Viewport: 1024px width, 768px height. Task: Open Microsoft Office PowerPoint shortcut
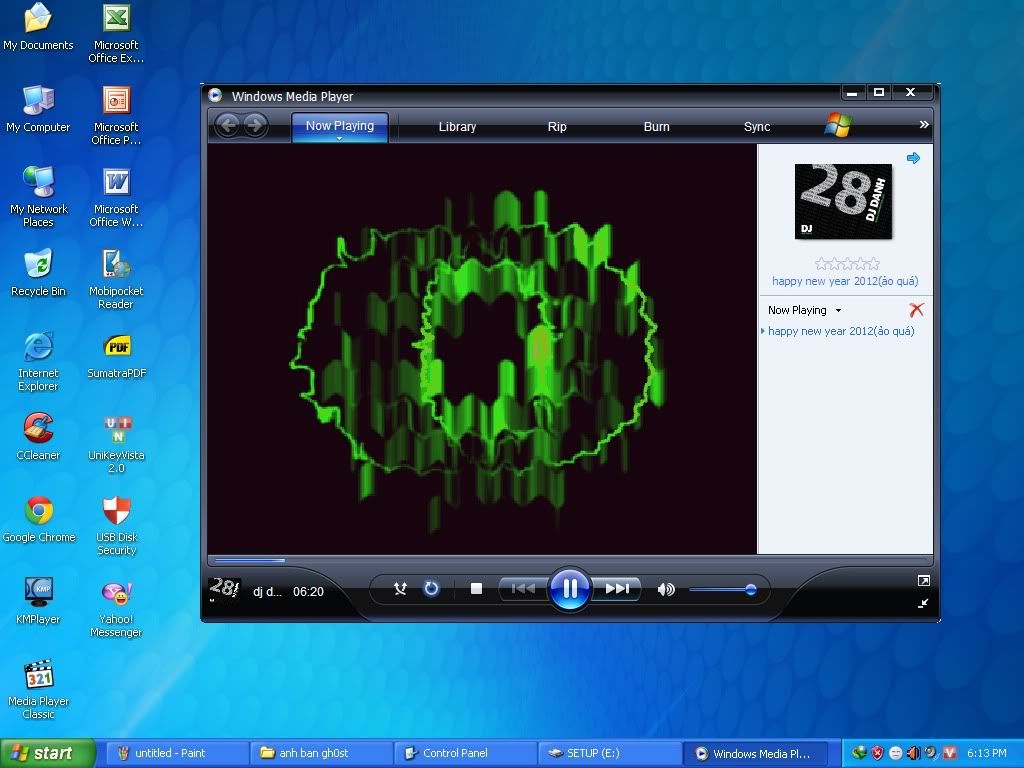click(x=116, y=116)
